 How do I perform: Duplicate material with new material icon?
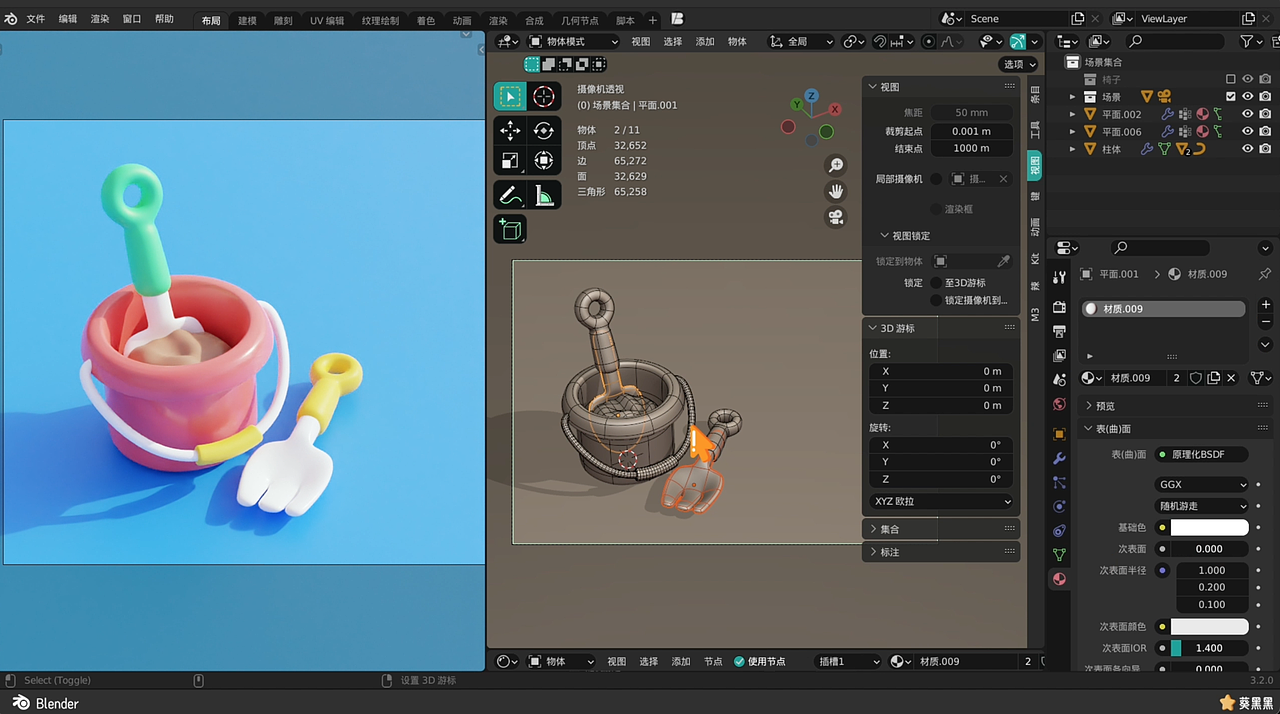[x=1213, y=378]
